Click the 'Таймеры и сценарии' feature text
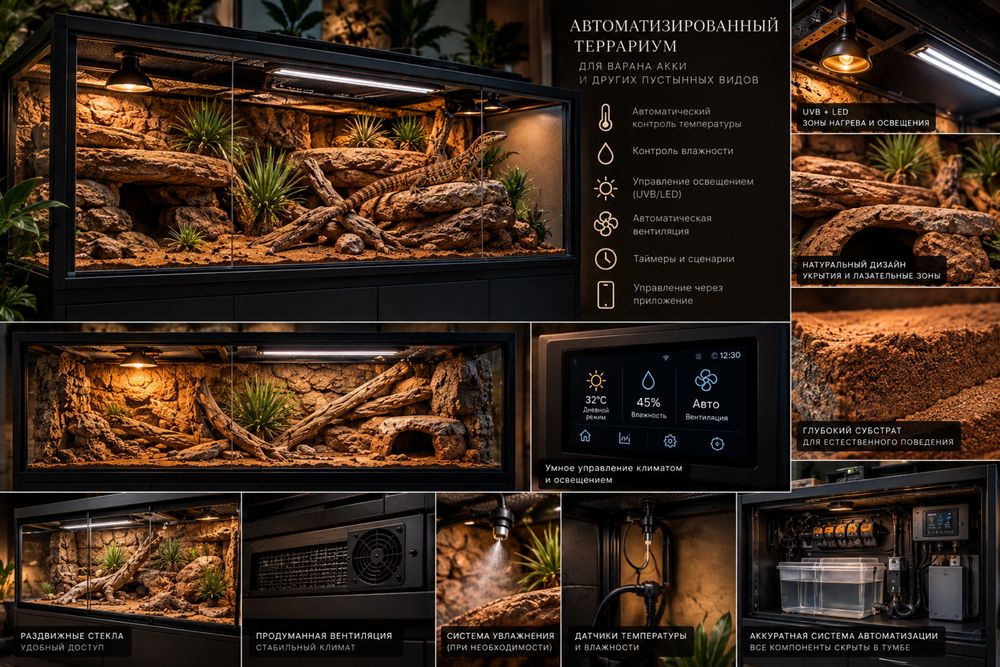This screenshot has height=667, width=1000. (x=684, y=259)
